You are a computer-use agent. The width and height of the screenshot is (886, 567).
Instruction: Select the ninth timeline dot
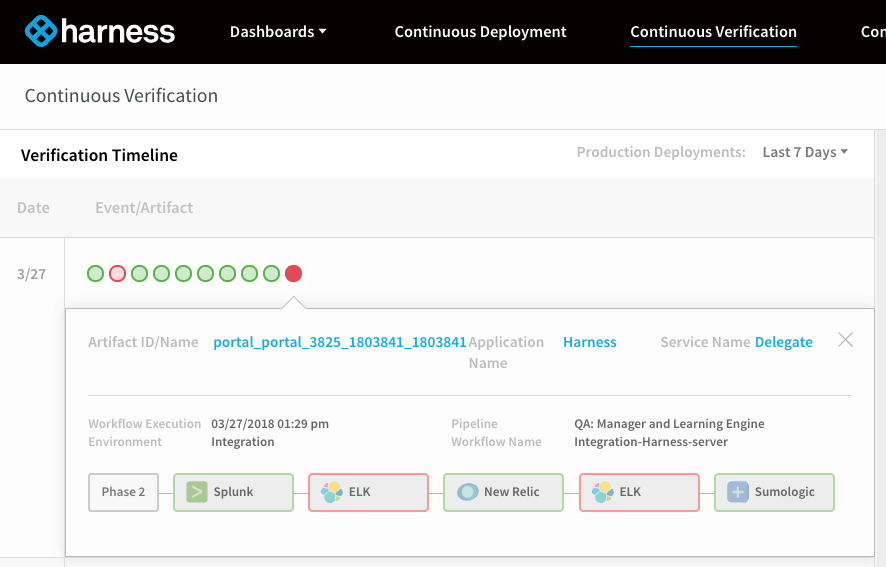(271, 274)
